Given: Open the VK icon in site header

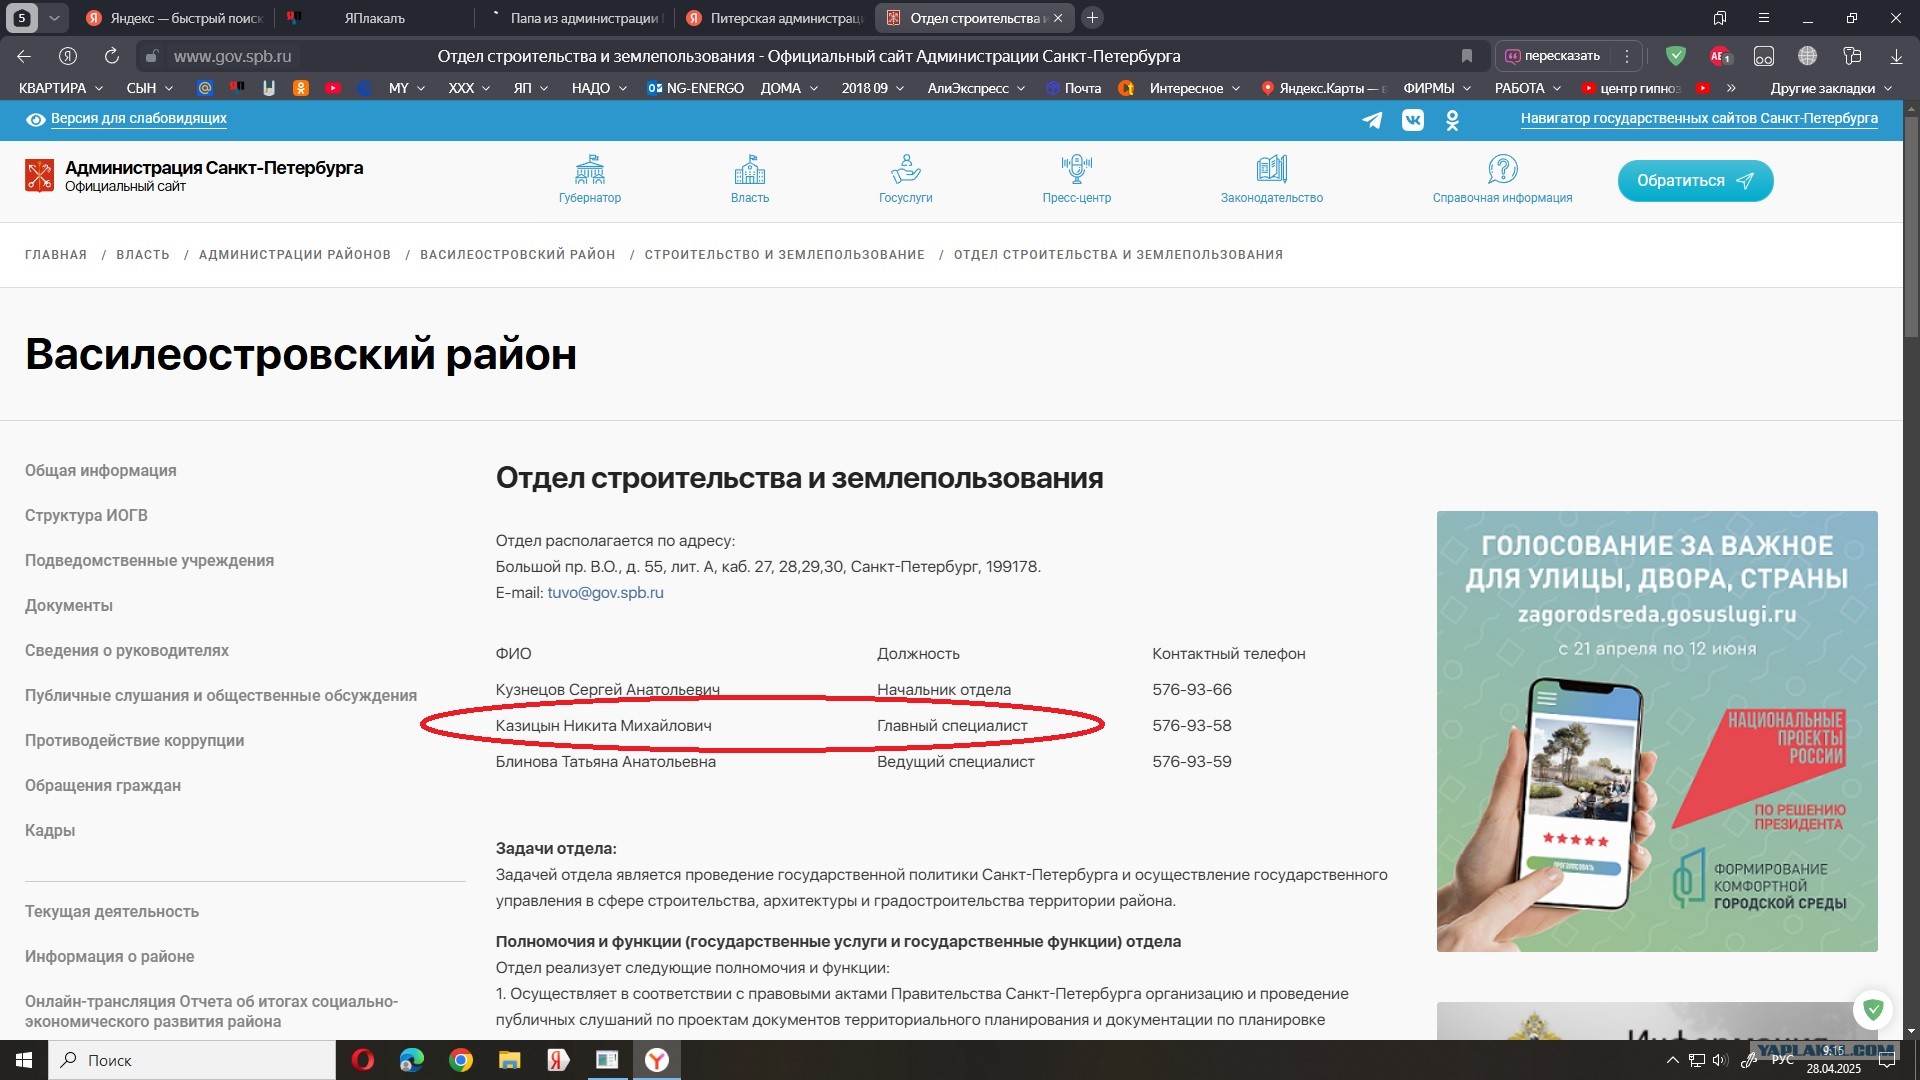Looking at the screenshot, I should [1413, 120].
